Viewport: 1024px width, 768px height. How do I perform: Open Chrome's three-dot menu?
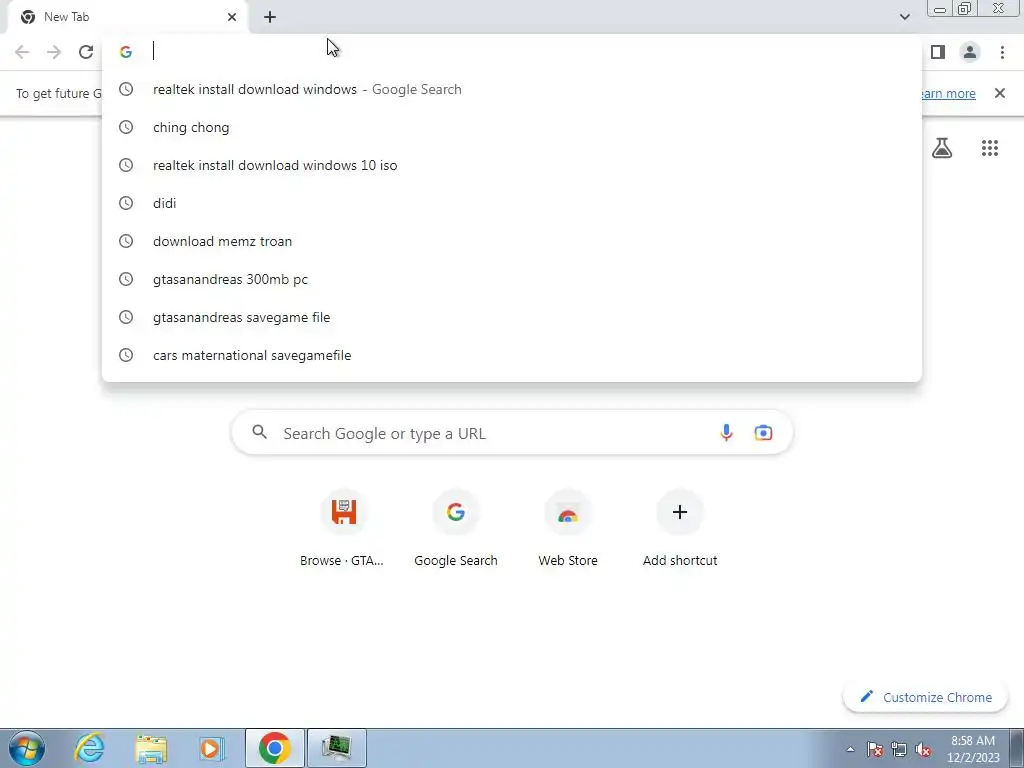pyautogui.click(x=1002, y=52)
